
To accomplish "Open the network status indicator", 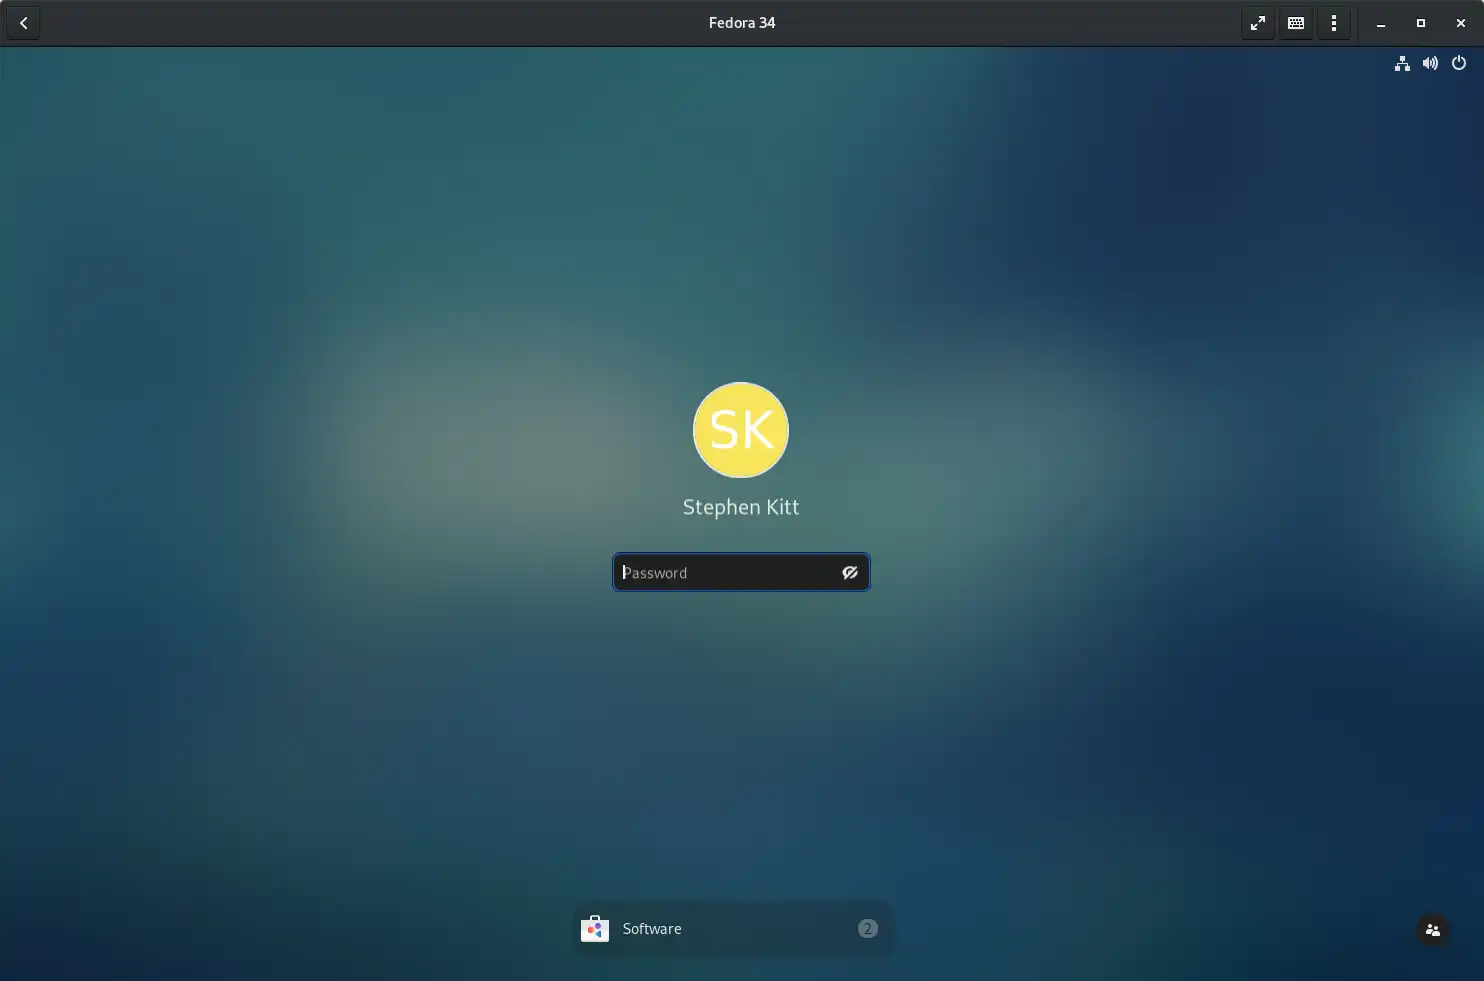I will 1402,63.
